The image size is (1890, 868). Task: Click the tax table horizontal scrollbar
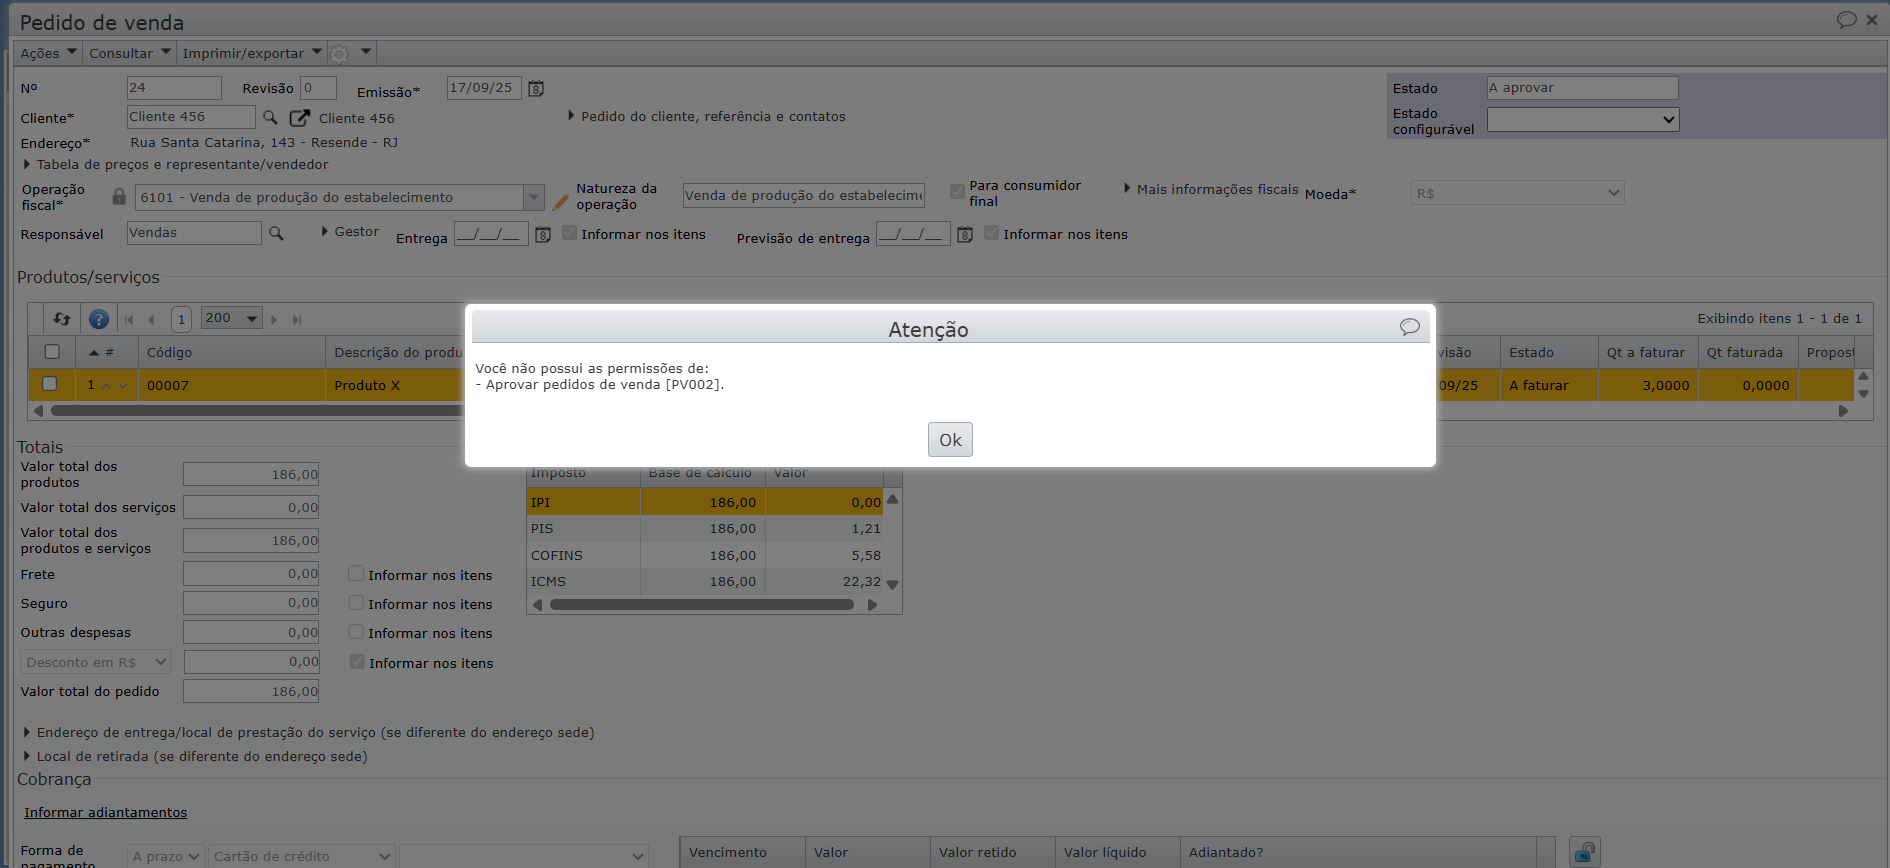pos(702,604)
